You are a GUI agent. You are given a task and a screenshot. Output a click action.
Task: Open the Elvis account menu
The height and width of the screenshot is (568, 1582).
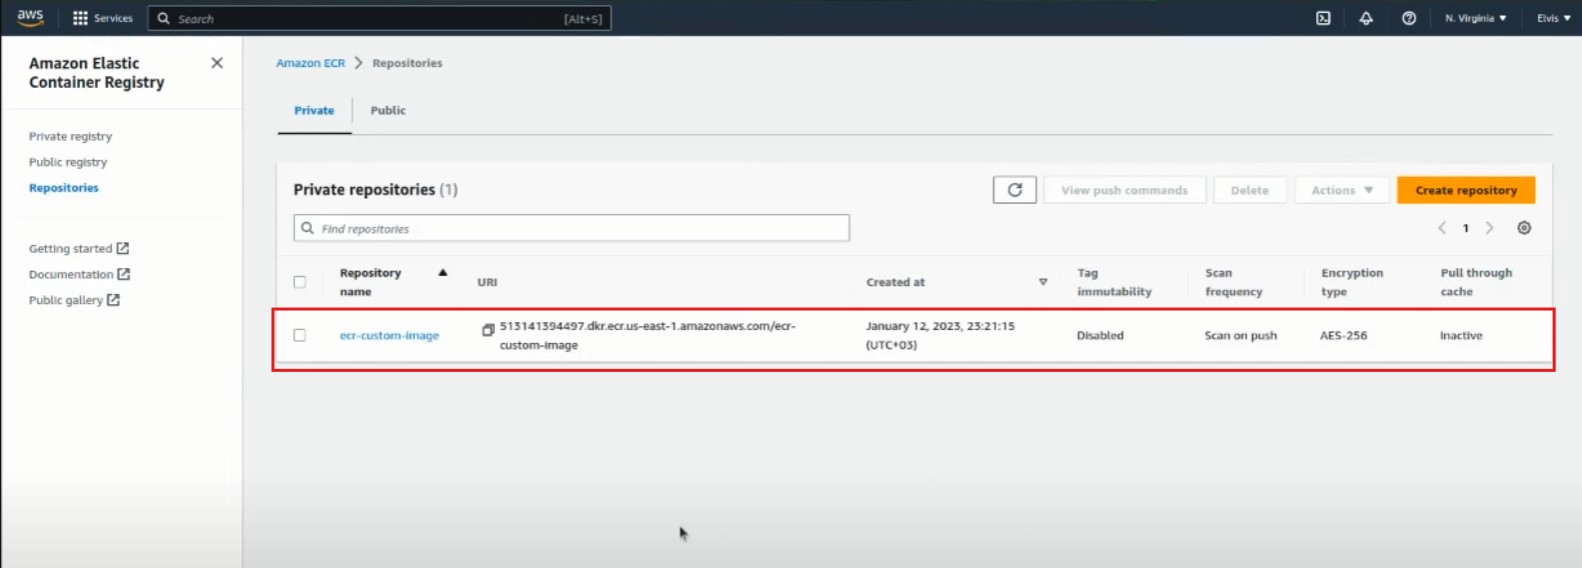[x=1553, y=18]
